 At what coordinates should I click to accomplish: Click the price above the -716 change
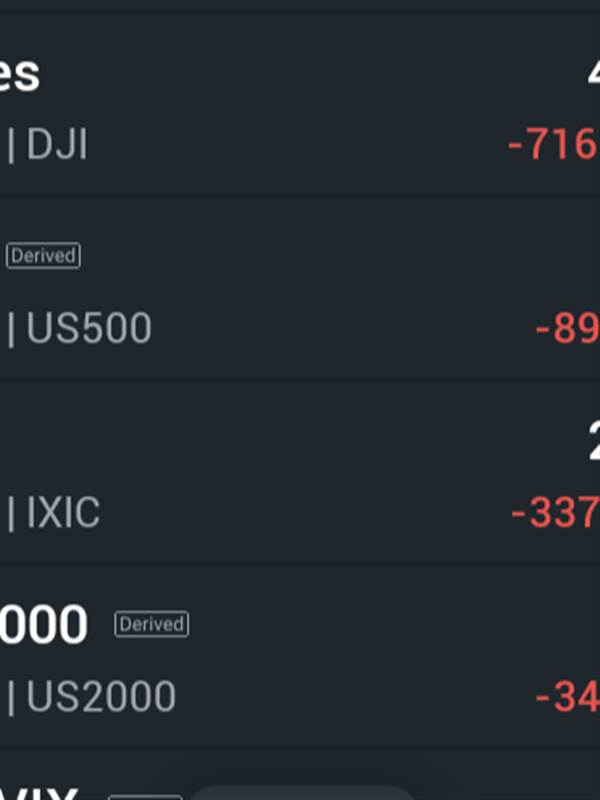(x=591, y=74)
